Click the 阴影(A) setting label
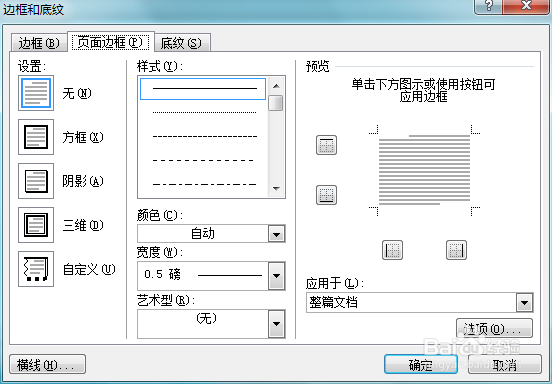 (83, 181)
